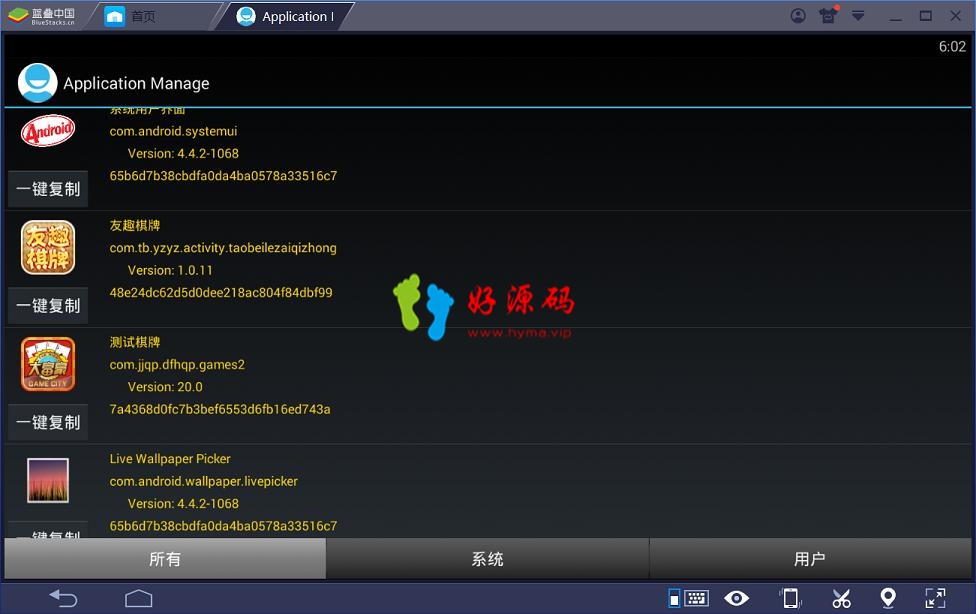976x614 pixels.
Task: Open the location pin setting
Action: tap(888, 598)
